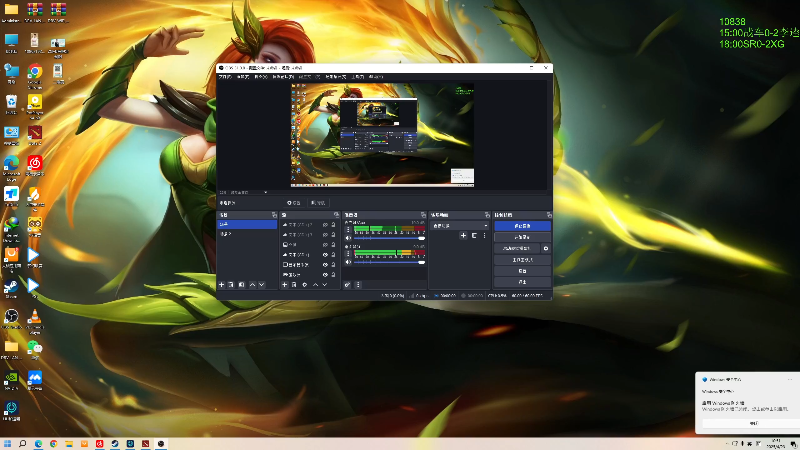Mute the bottom mixer channel speaker icon
800x450 pixels.
348,262
